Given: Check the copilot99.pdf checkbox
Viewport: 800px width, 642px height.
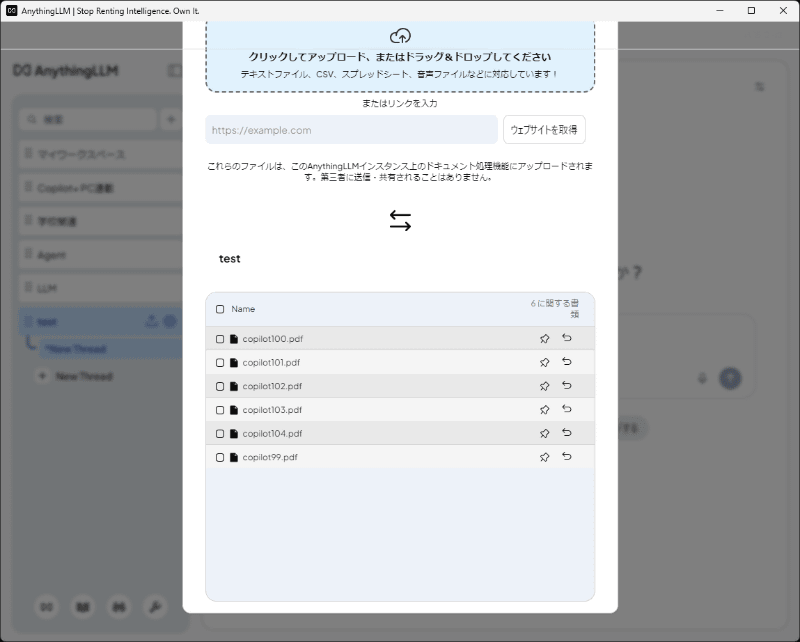Looking at the screenshot, I should click(220, 457).
